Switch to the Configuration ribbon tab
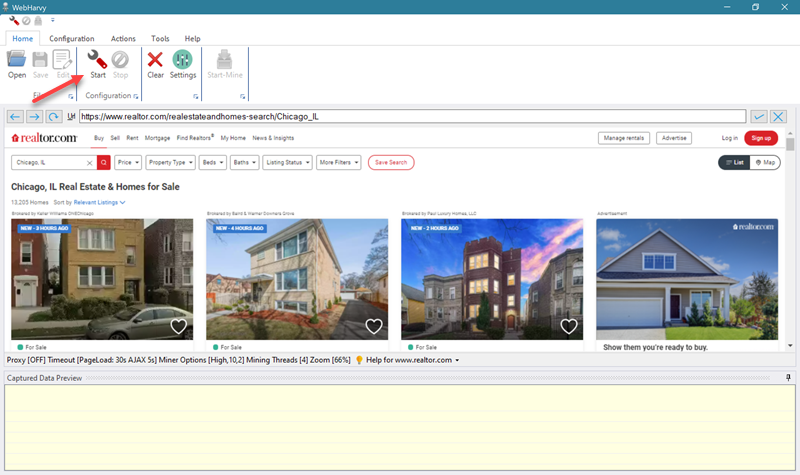 click(x=71, y=38)
